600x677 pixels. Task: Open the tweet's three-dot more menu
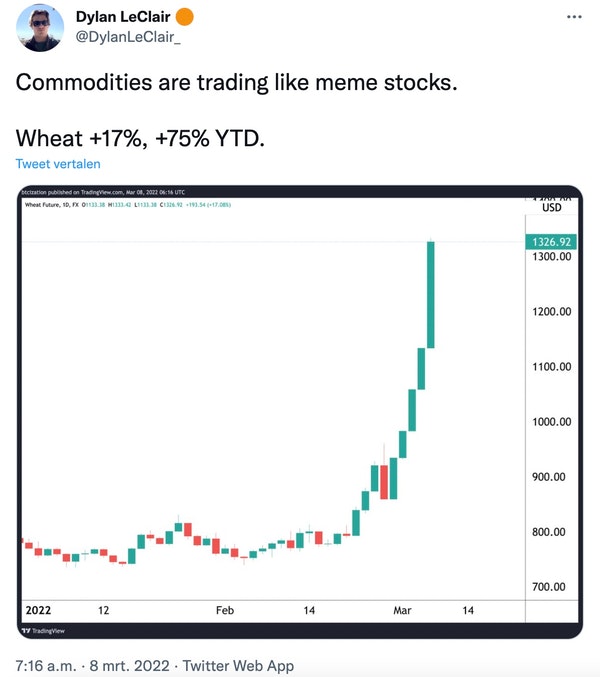(573, 17)
